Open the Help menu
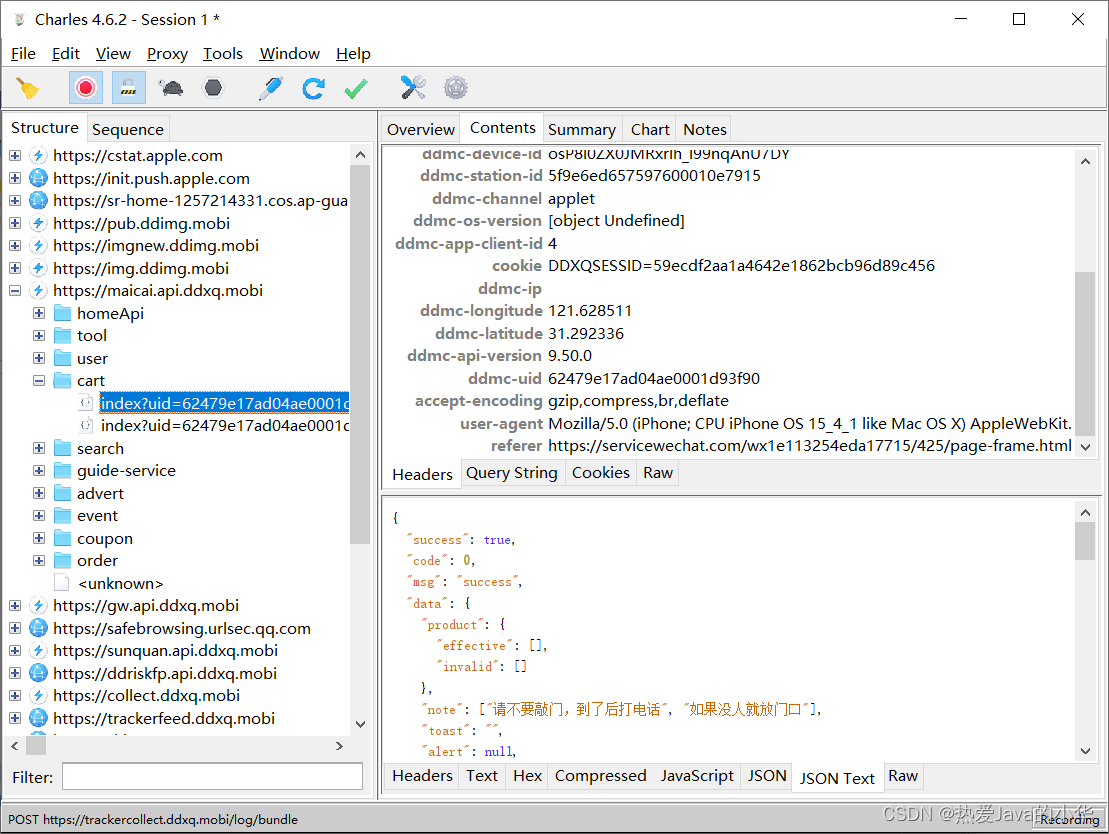 (x=353, y=54)
